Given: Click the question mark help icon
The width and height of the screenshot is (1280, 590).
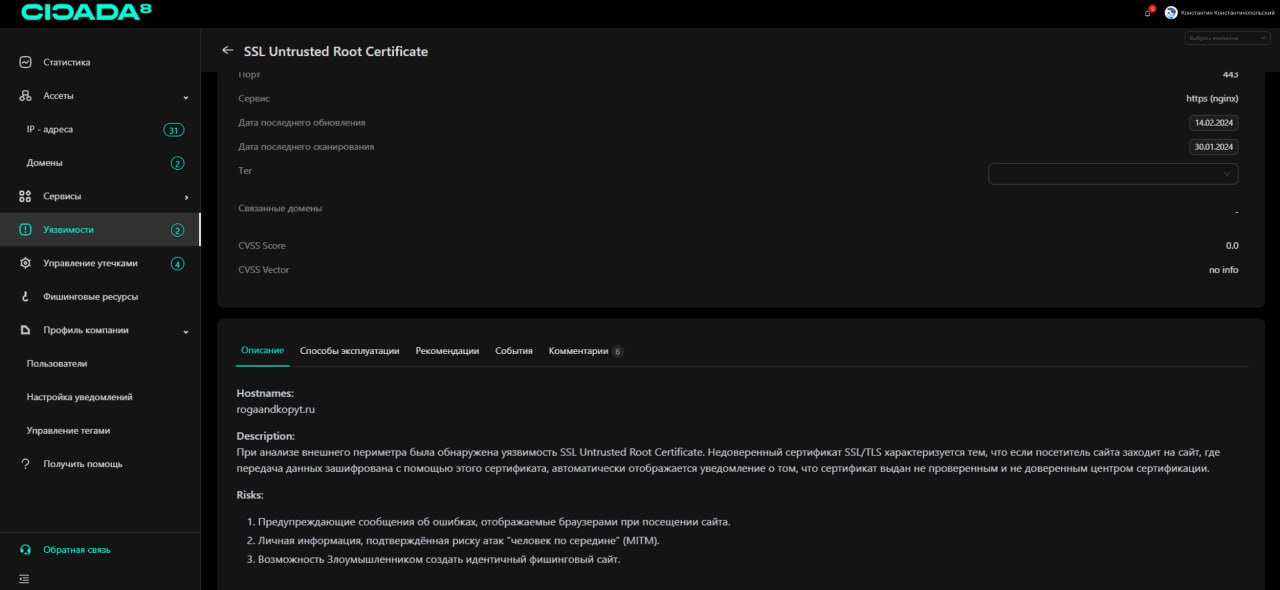Looking at the screenshot, I should pyautogui.click(x=26, y=464).
